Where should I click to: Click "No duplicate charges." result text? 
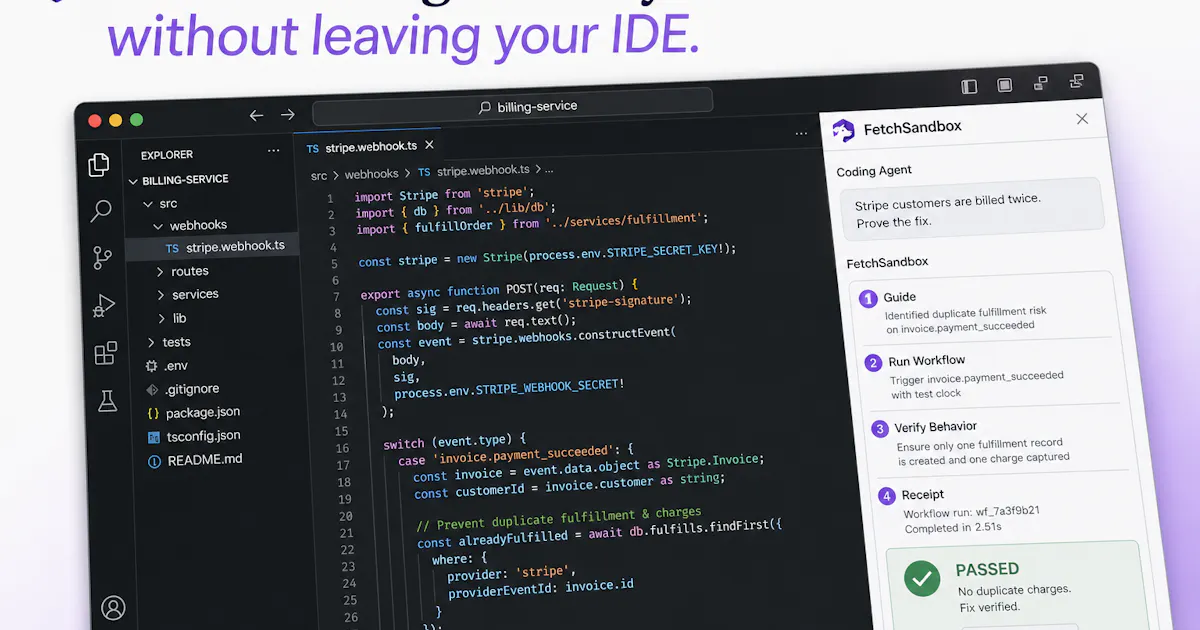(x=1014, y=590)
